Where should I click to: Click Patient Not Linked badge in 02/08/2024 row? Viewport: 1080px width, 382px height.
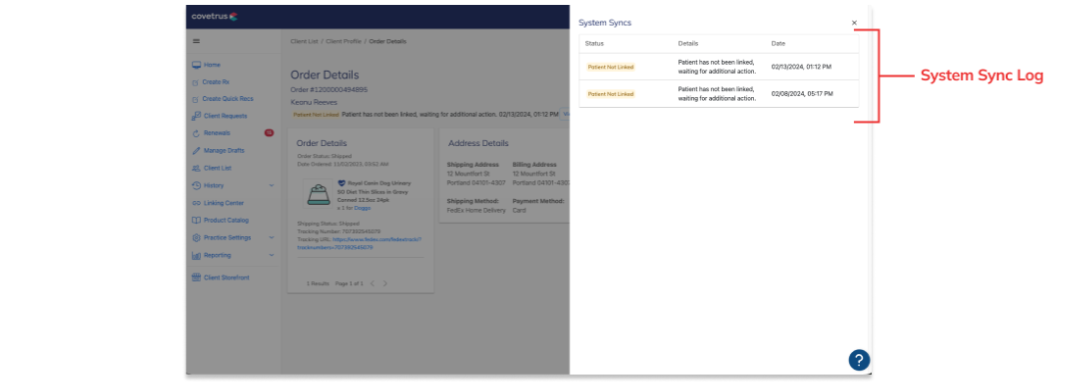click(x=610, y=94)
